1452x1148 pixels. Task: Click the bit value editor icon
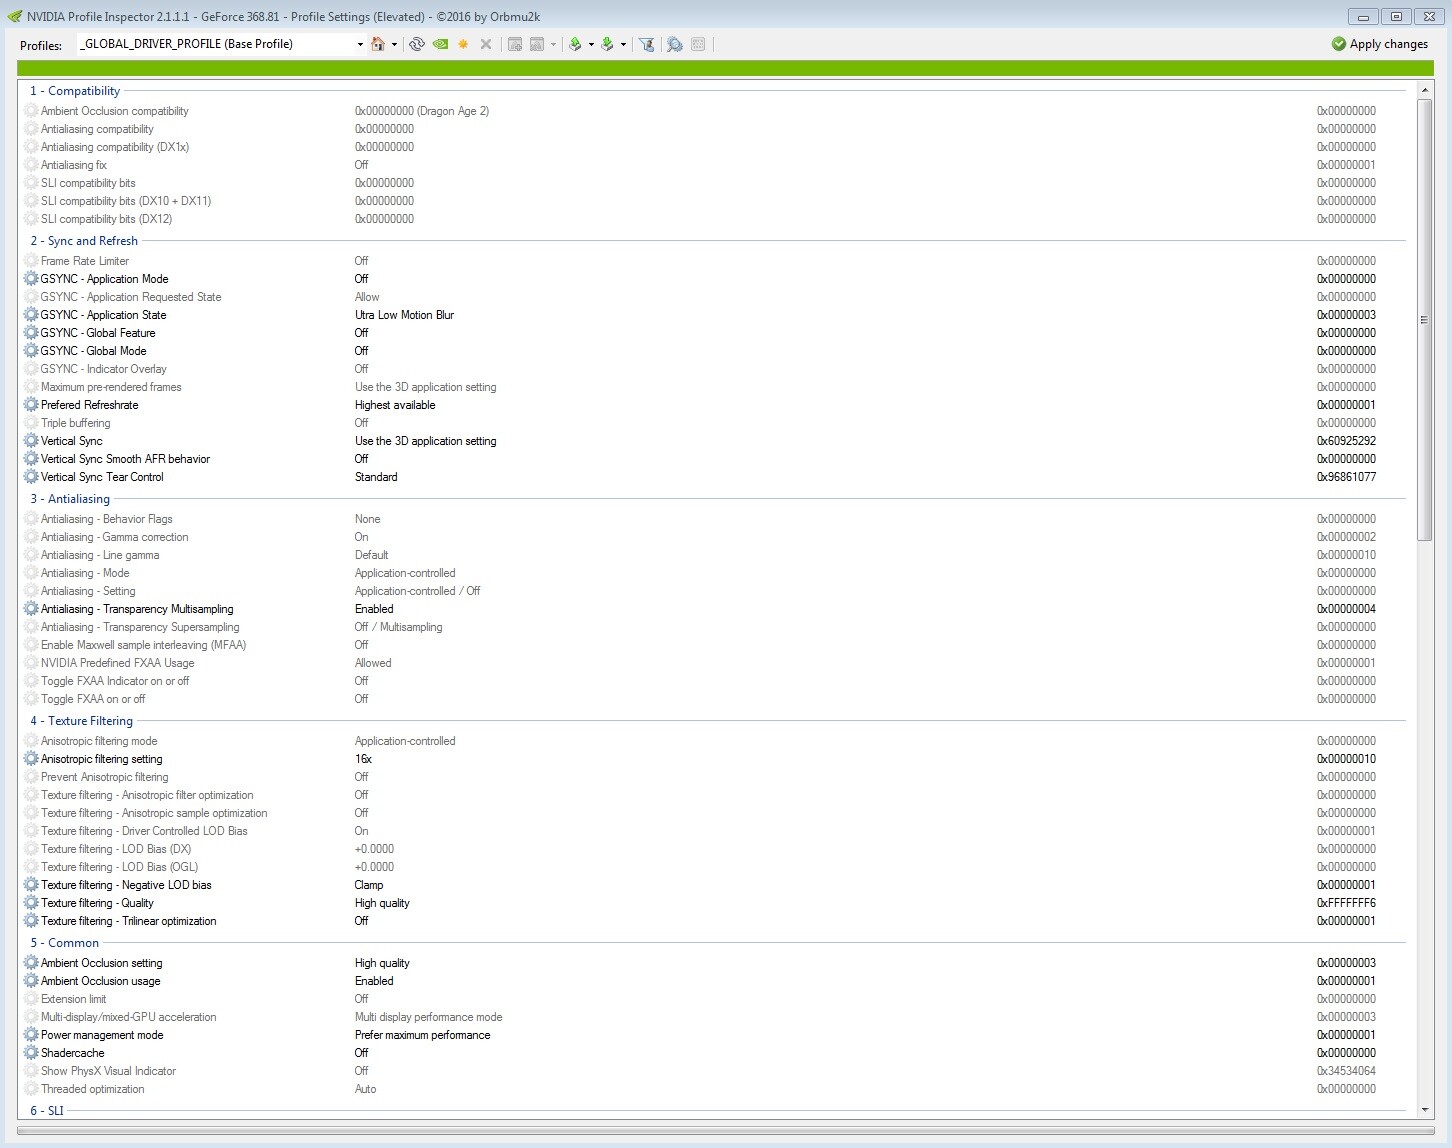pyautogui.click(x=698, y=44)
